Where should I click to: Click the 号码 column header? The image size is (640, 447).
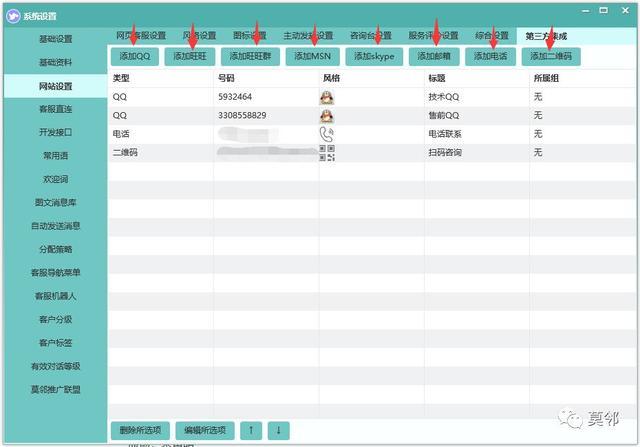point(266,78)
